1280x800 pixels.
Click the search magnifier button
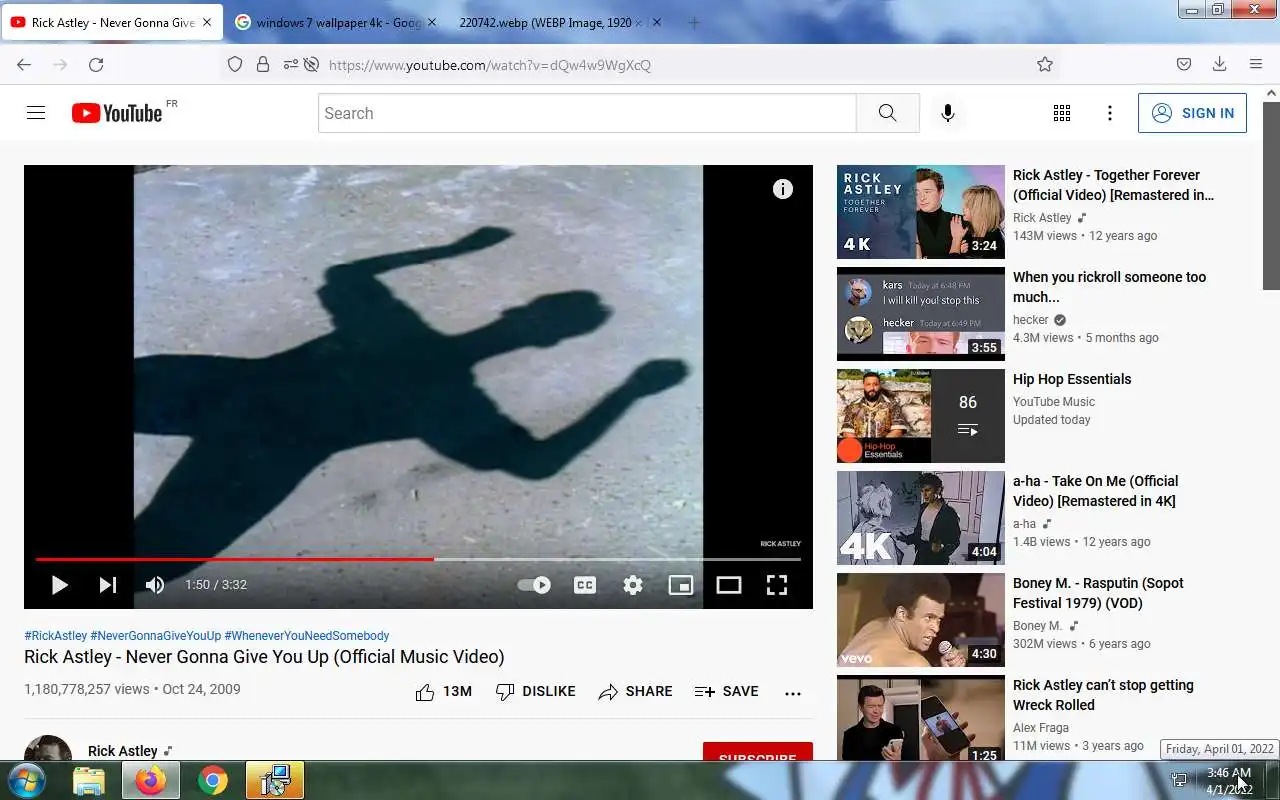(x=887, y=113)
